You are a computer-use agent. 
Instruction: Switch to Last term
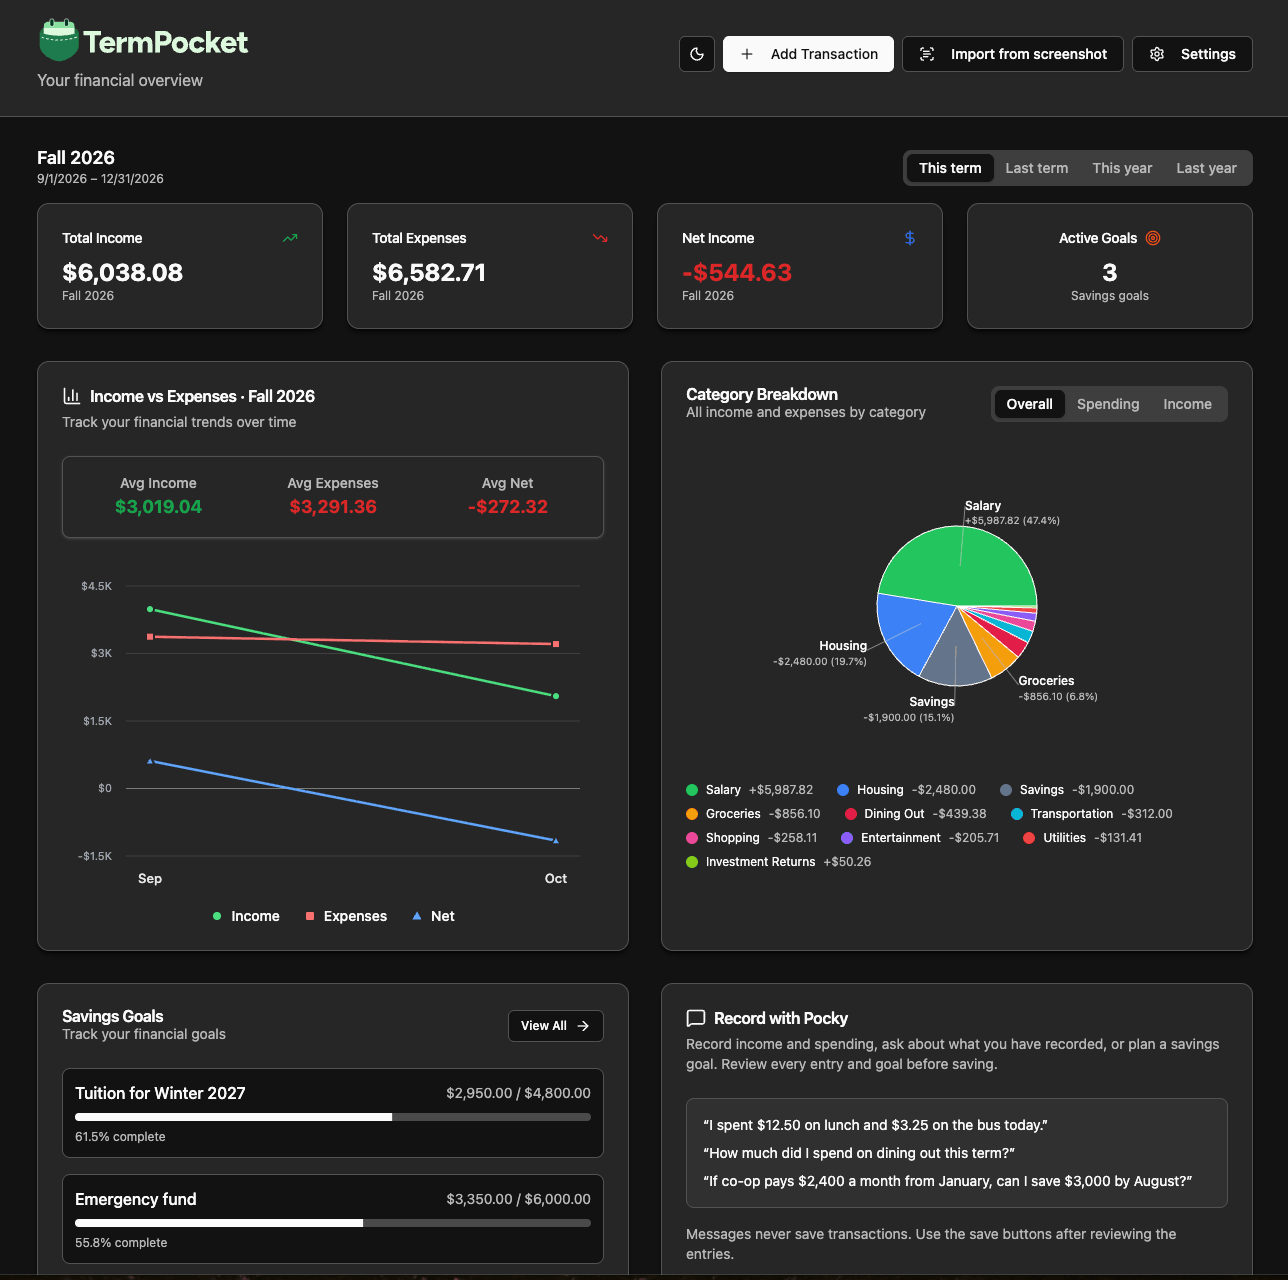click(x=1037, y=168)
